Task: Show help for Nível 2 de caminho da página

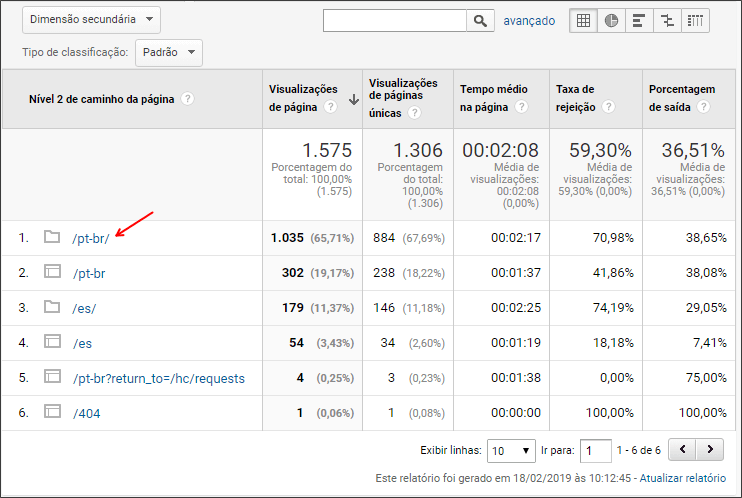Action: 187,98
